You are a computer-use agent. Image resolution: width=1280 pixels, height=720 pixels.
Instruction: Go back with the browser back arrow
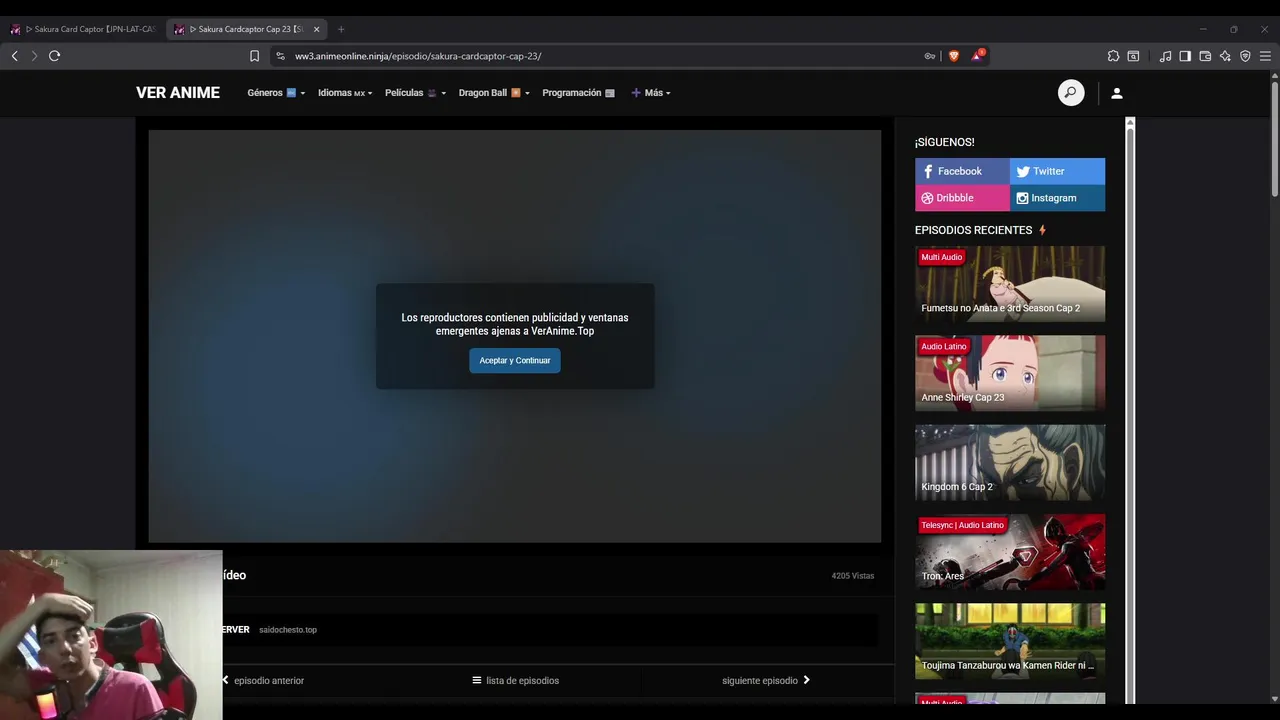click(15, 56)
